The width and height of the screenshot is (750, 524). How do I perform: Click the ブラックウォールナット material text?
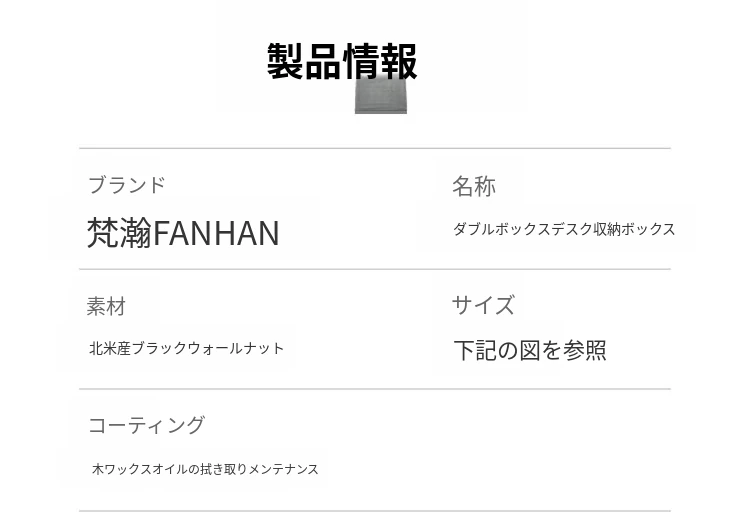pyautogui.click(x=208, y=348)
